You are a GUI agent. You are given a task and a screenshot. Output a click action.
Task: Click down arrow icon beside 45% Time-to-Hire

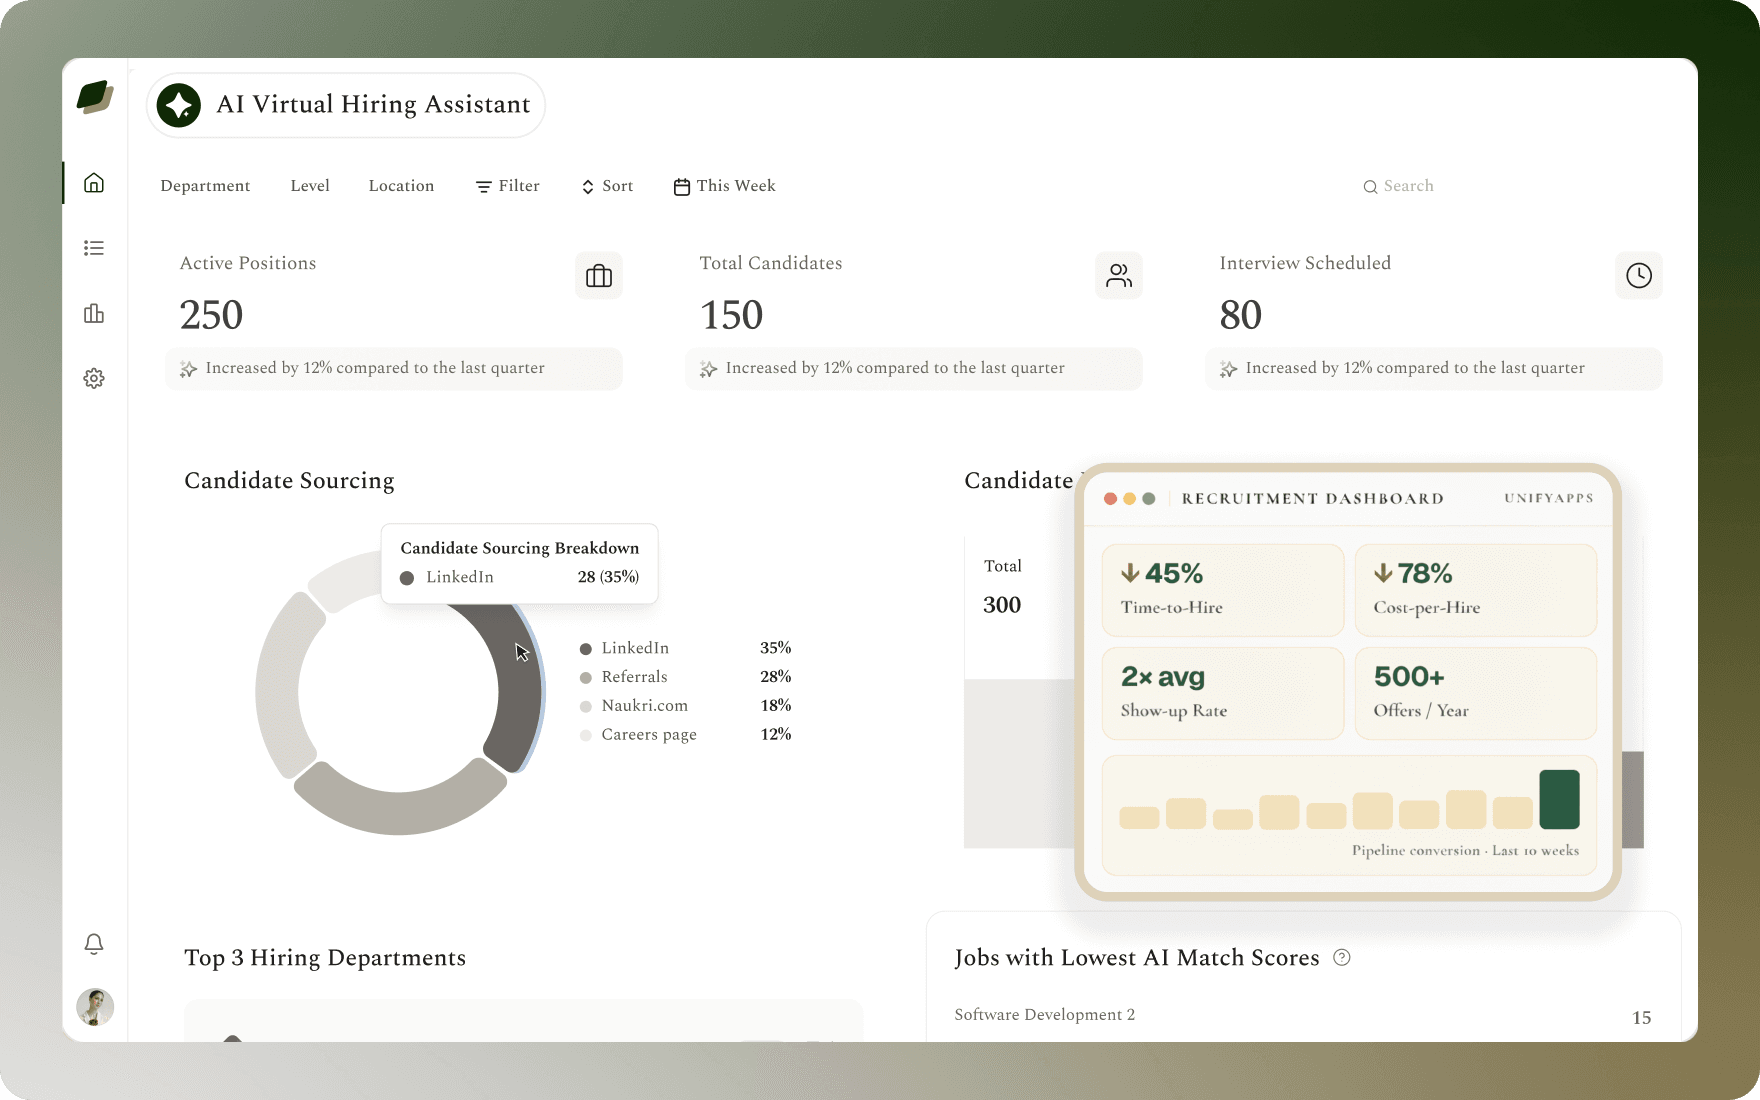coord(1130,573)
